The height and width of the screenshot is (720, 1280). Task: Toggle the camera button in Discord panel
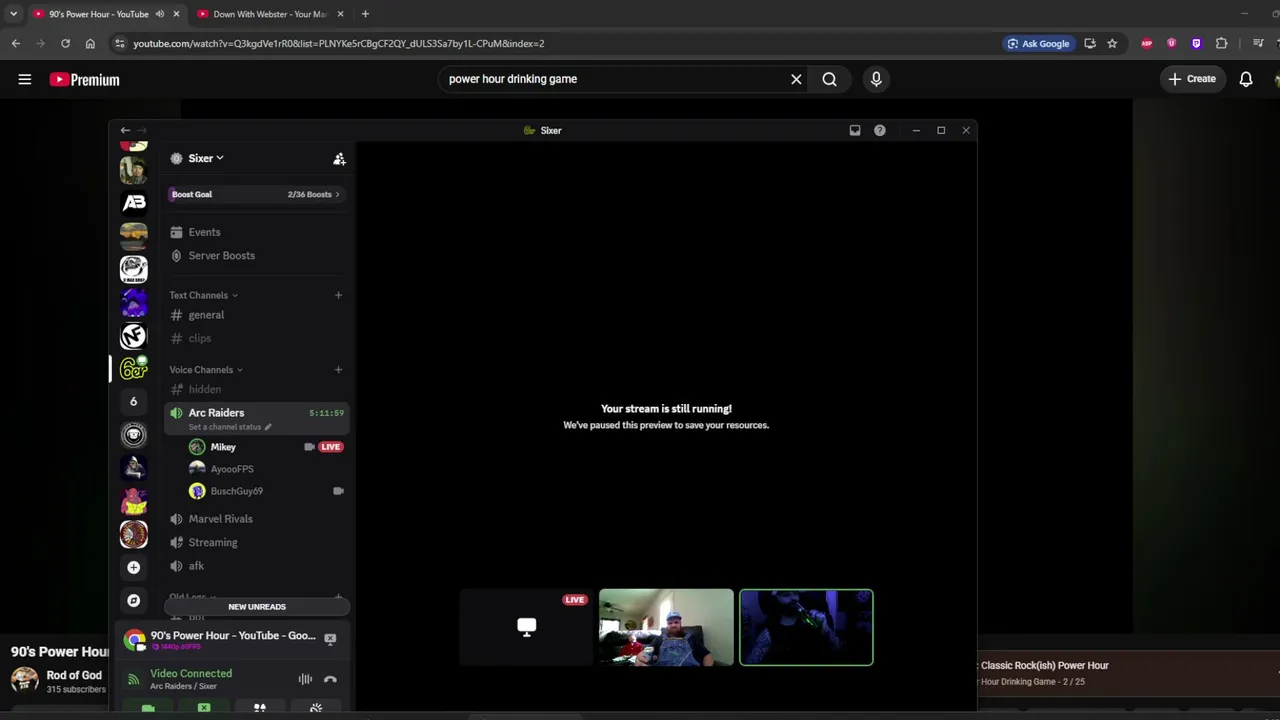tap(148, 708)
